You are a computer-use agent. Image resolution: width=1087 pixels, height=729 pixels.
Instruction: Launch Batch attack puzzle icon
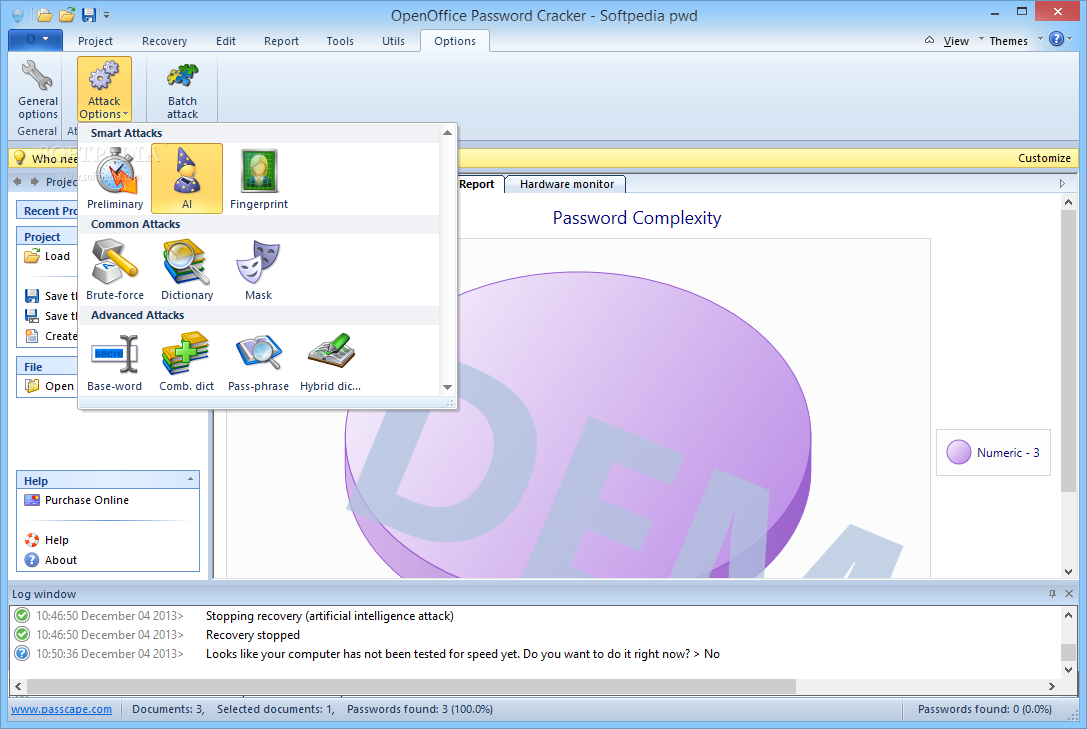pyautogui.click(x=182, y=89)
